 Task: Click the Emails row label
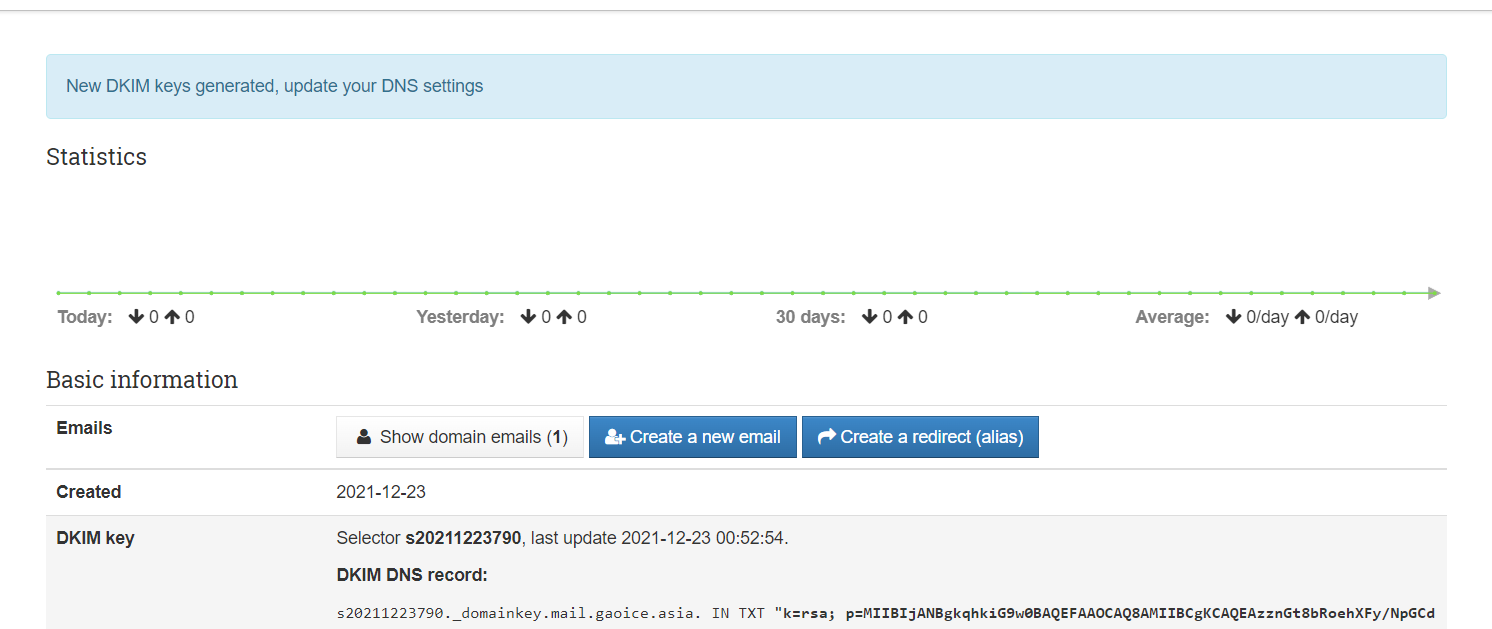(84, 428)
